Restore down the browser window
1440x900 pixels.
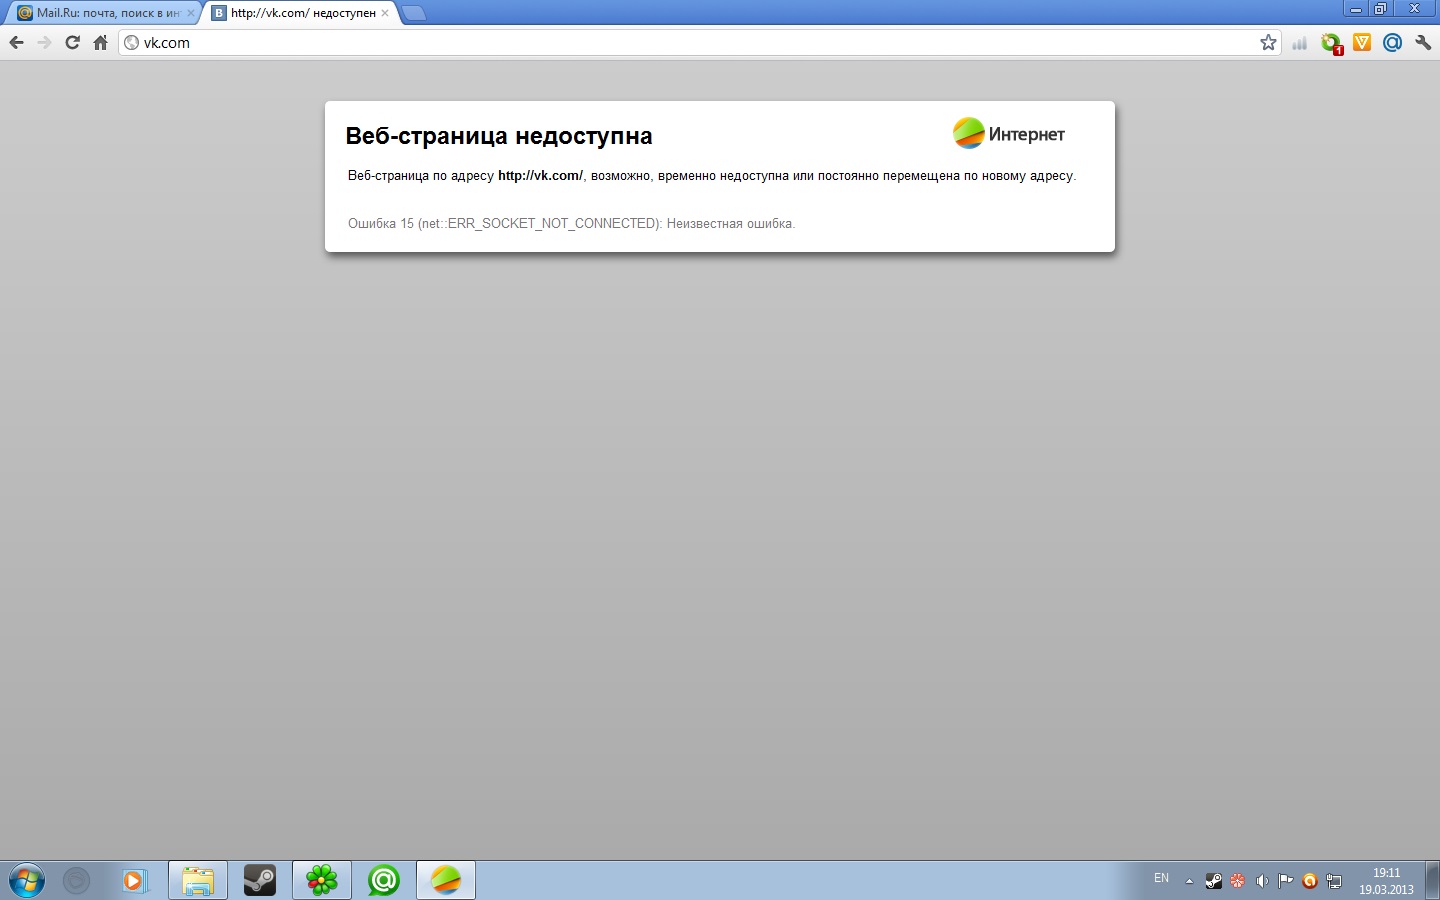coord(1381,9)
